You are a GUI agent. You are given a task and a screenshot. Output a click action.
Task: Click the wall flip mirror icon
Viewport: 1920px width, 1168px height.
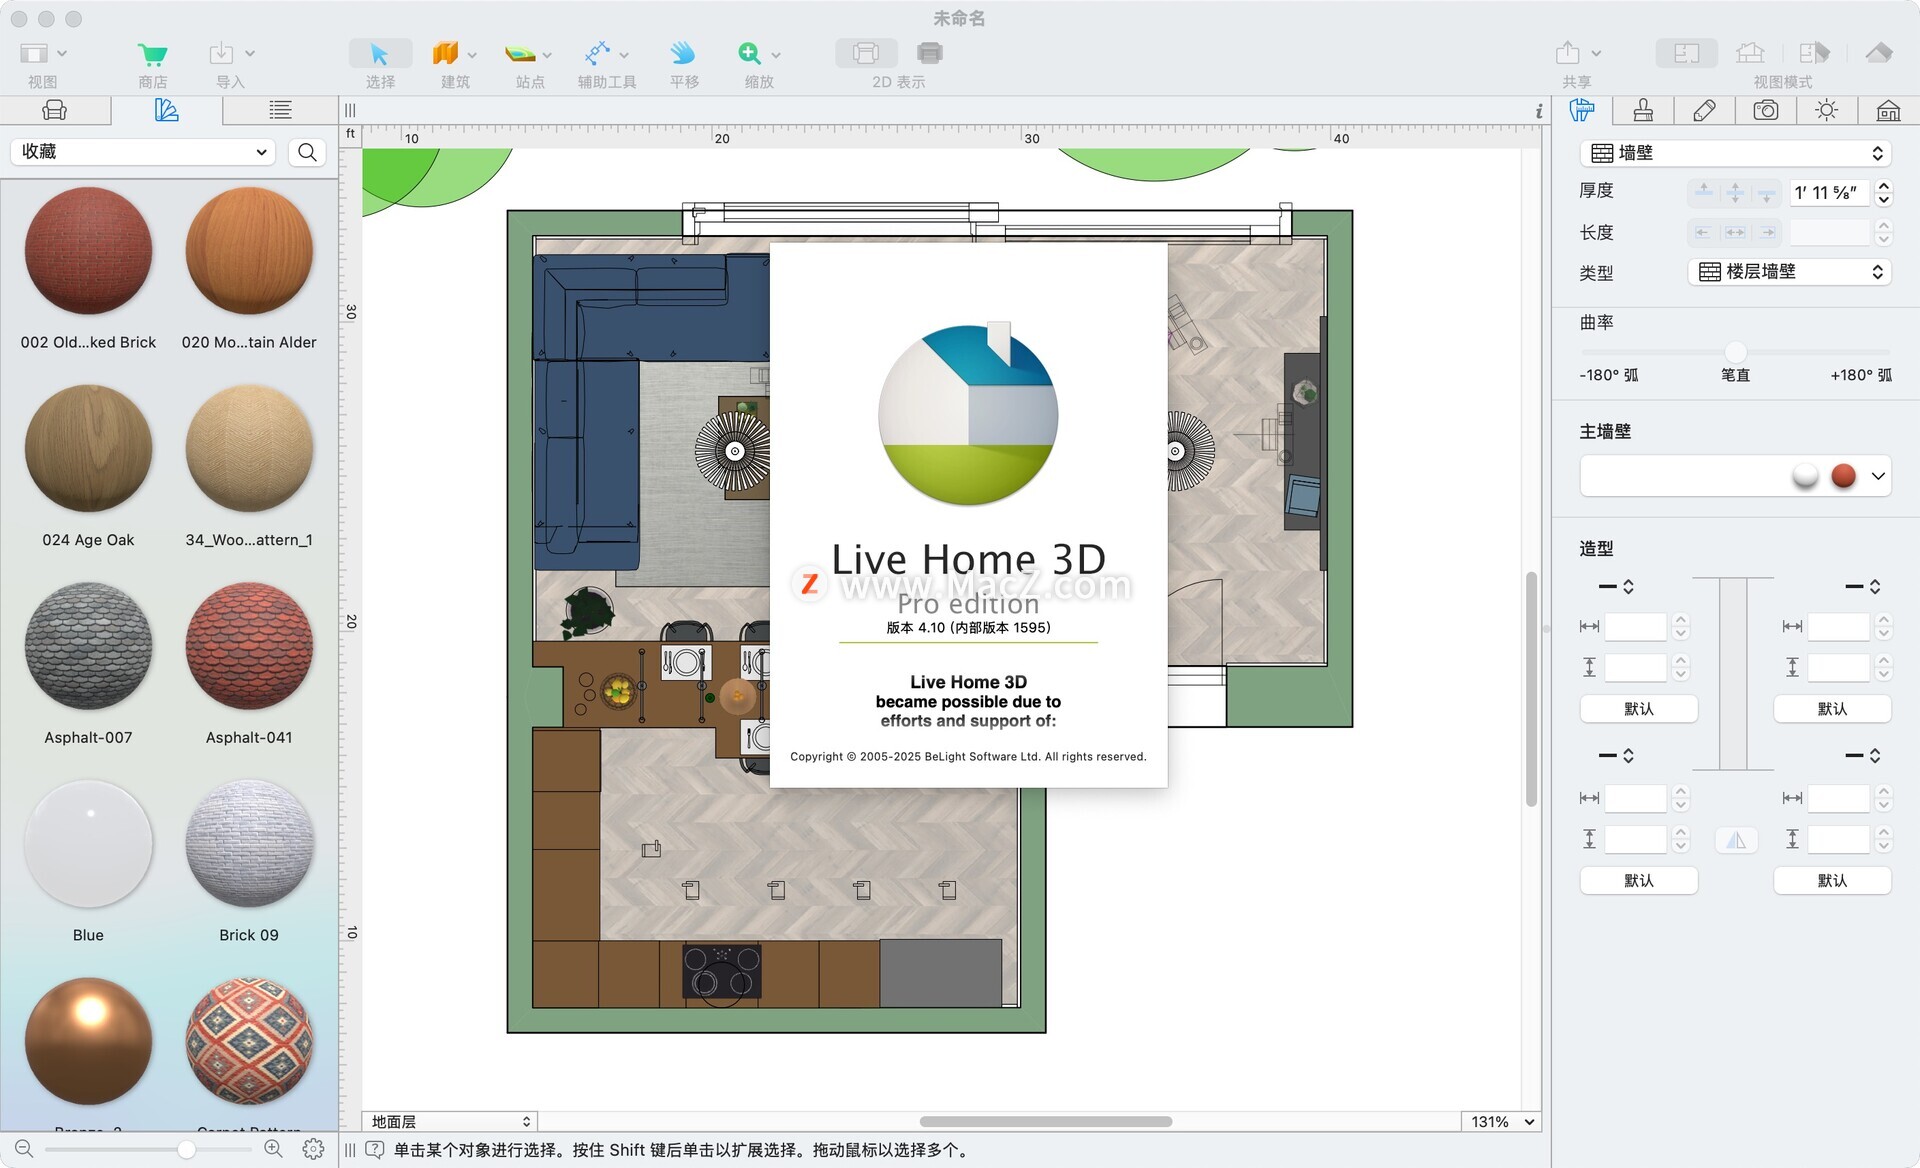pyautogui.click(x=1736, y=840)
